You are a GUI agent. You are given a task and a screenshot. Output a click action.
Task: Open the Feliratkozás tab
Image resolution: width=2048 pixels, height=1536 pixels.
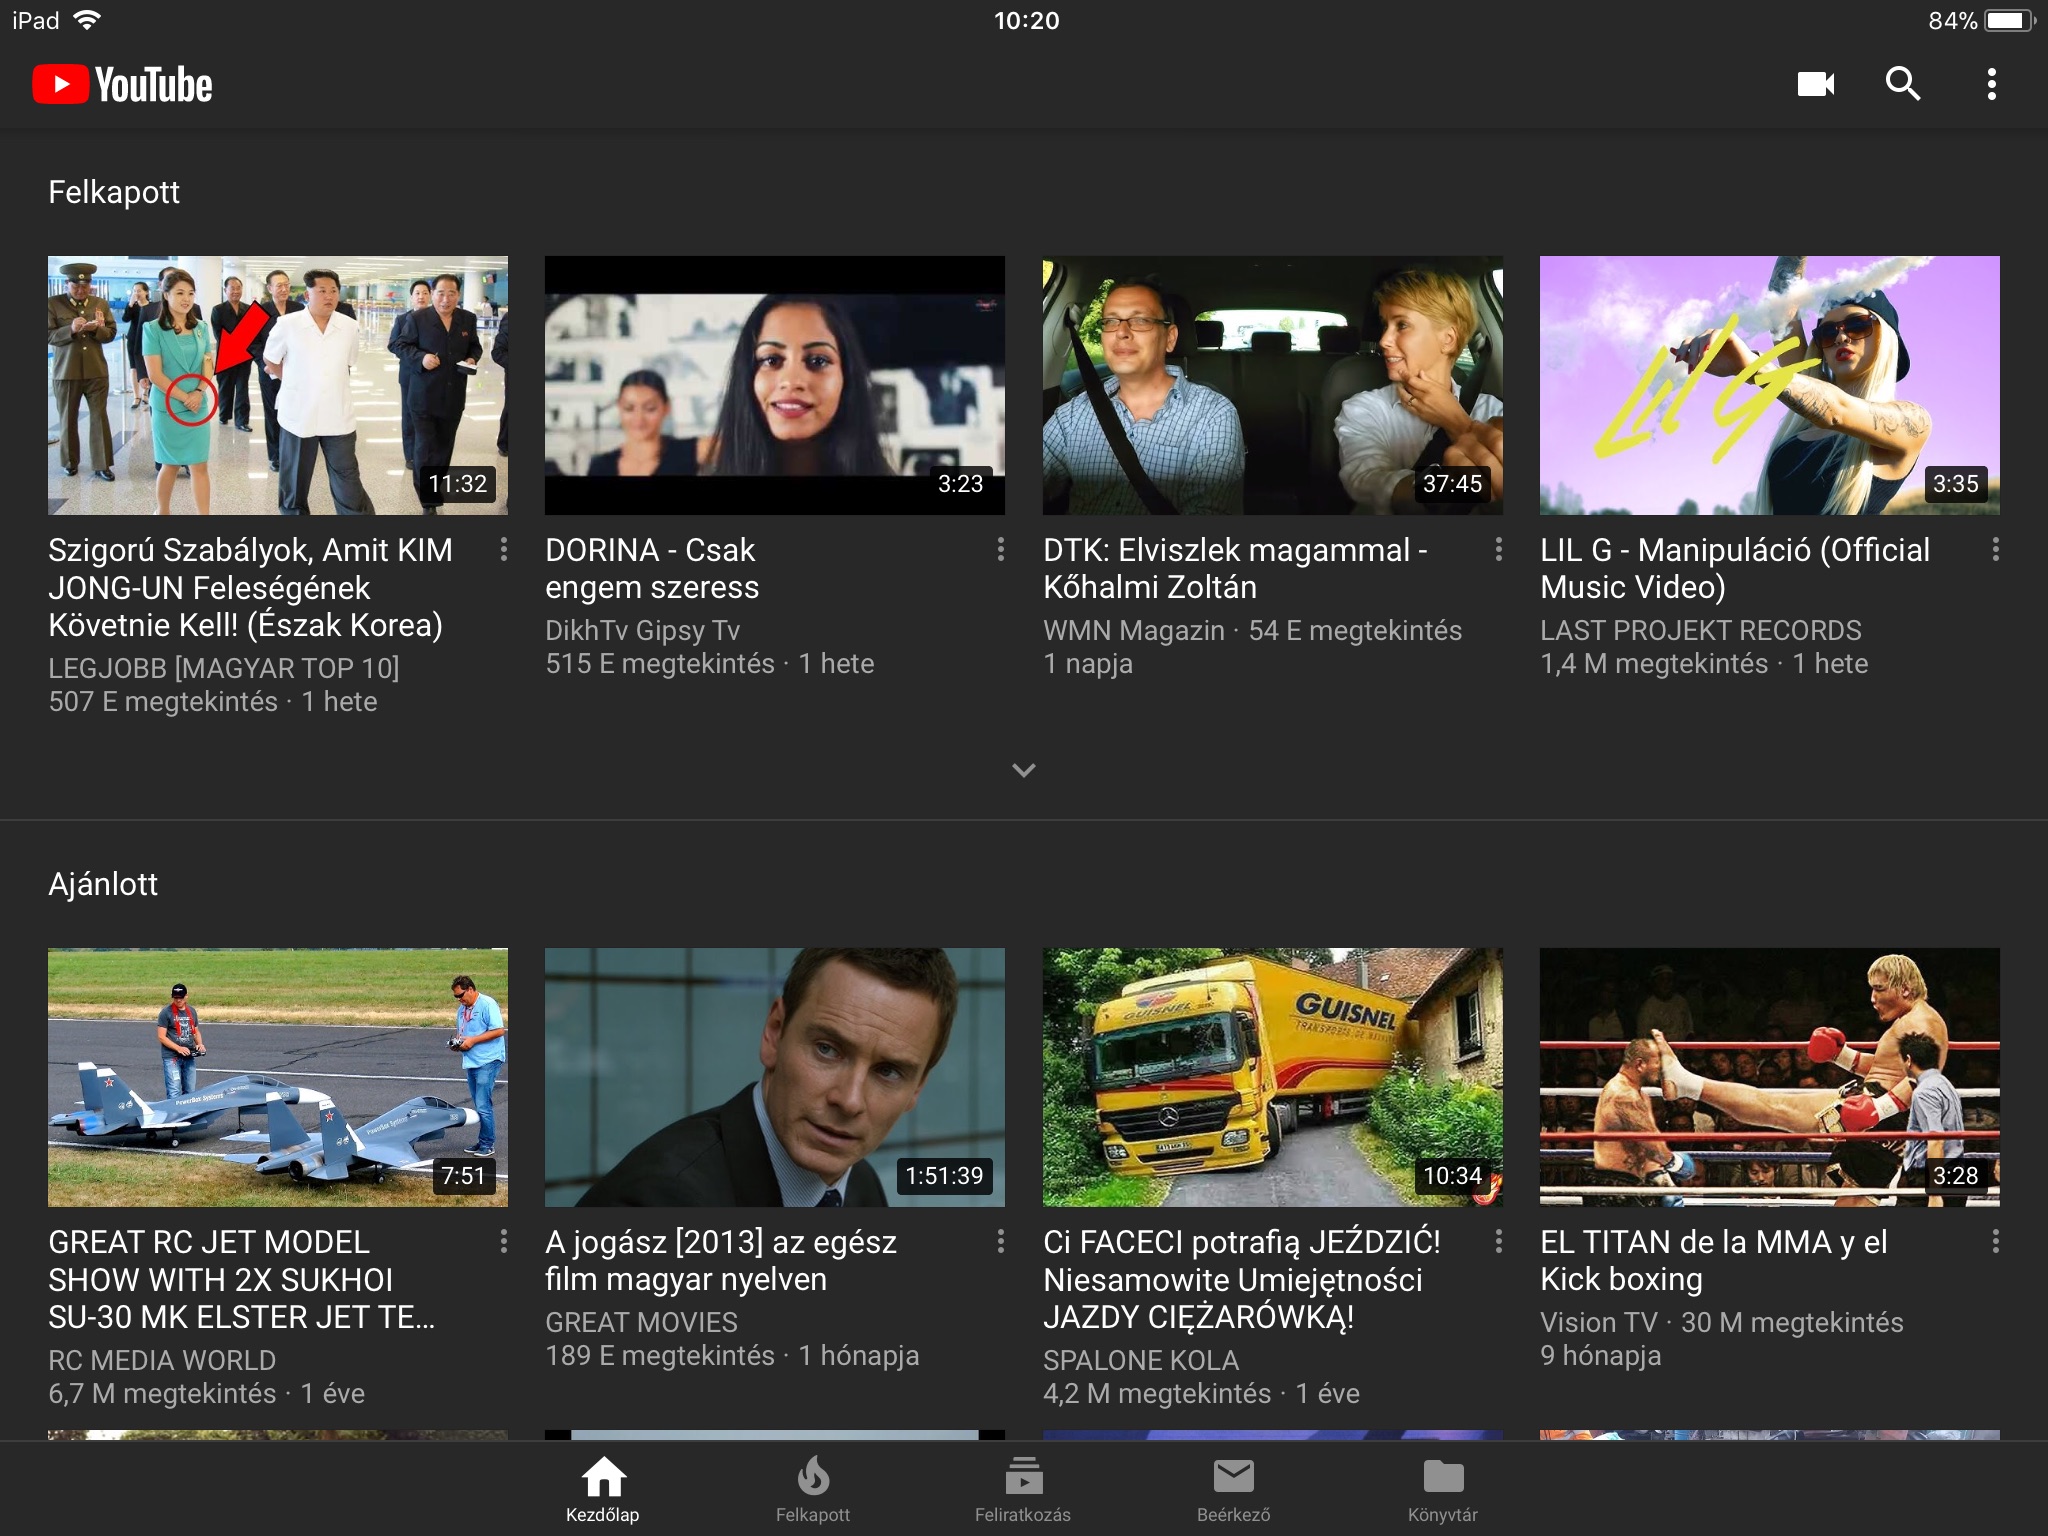[x=1023, y=1489]
